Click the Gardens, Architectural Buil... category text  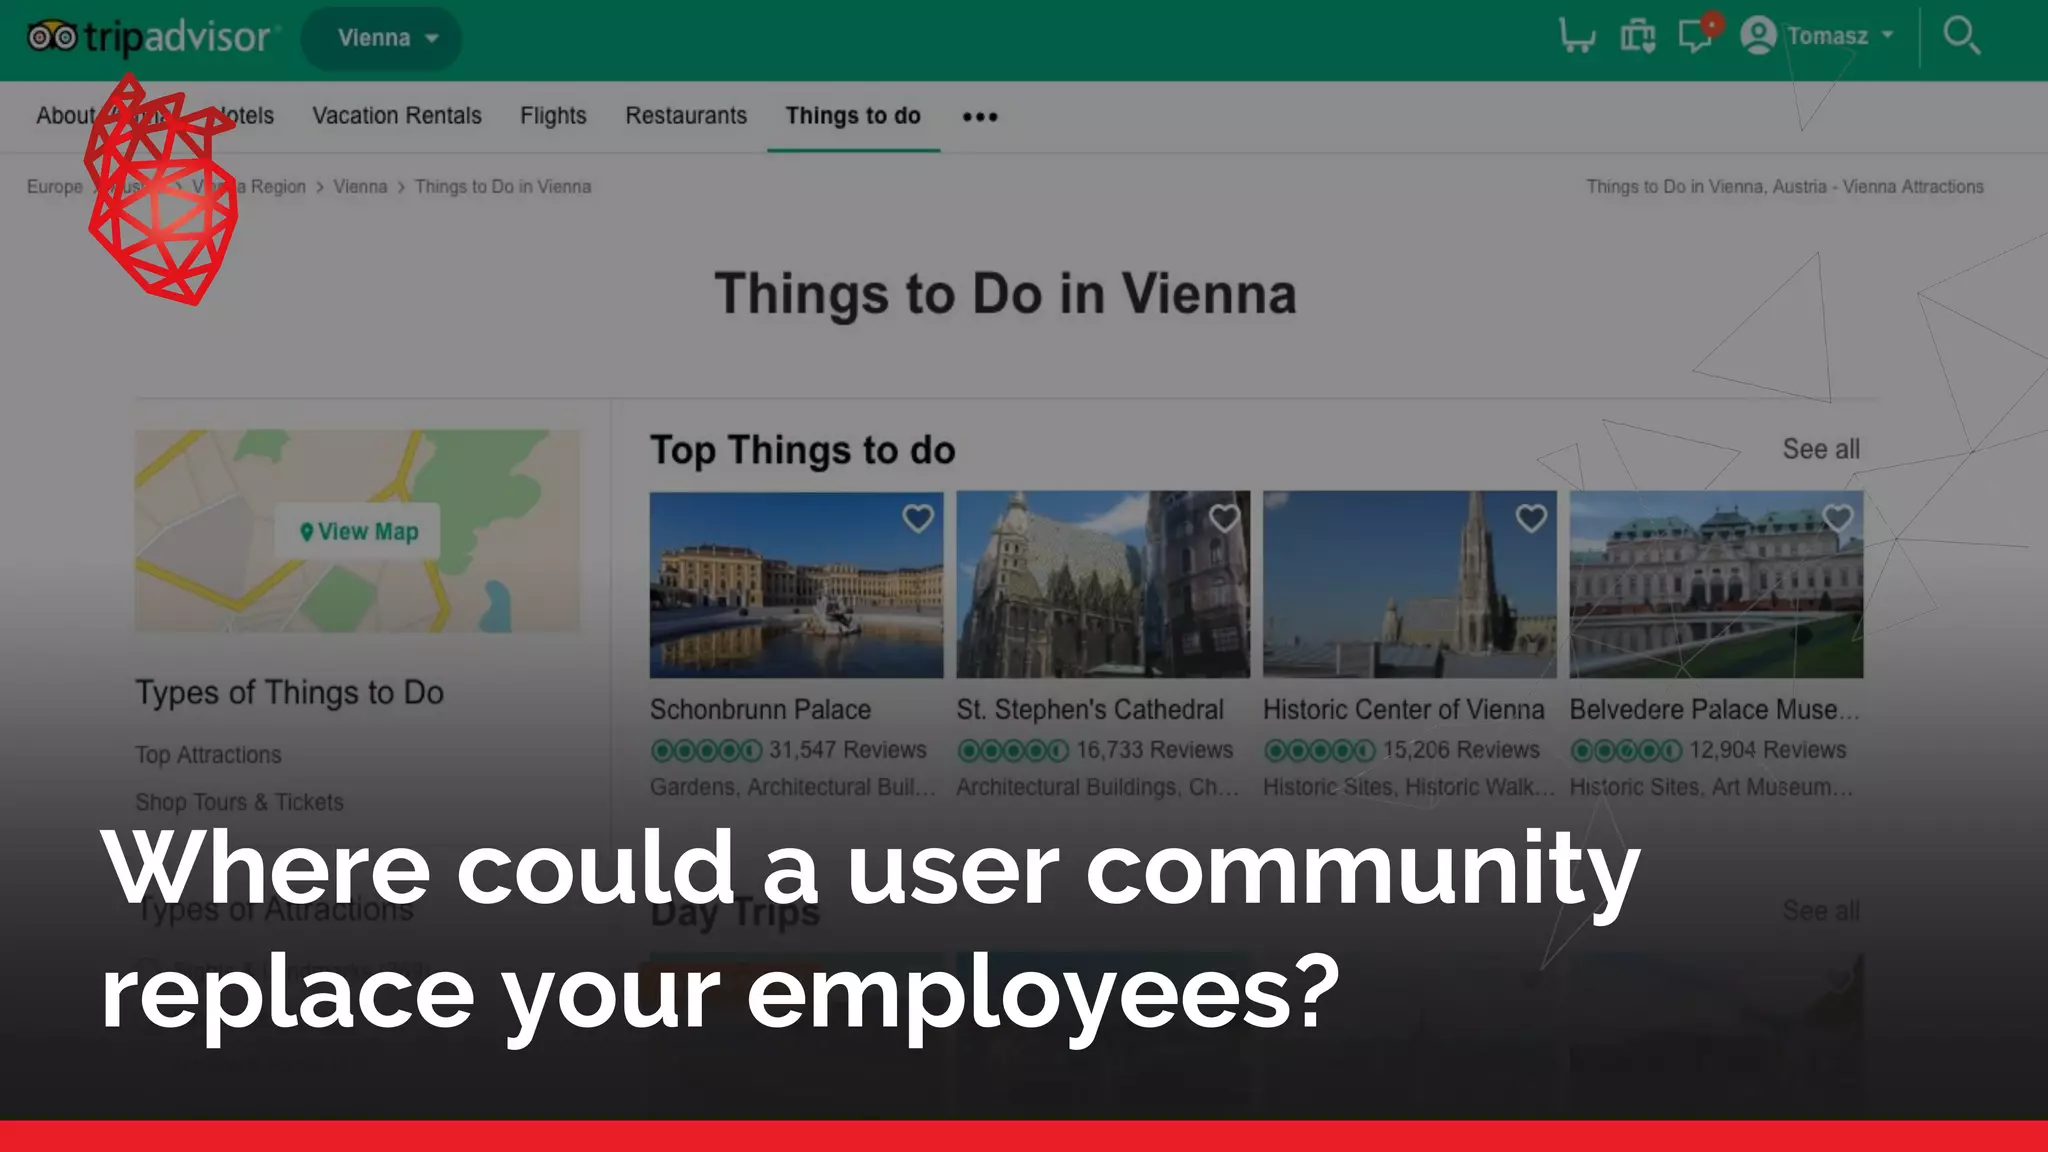point(793,787)
